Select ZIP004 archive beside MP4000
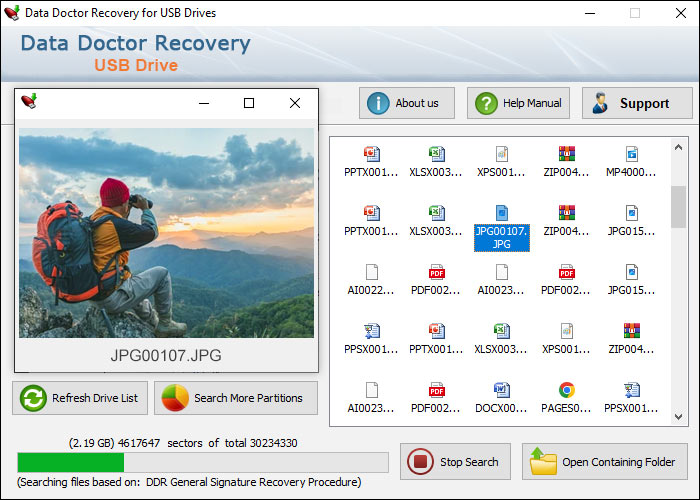700x500 pixels. (567, 162)
